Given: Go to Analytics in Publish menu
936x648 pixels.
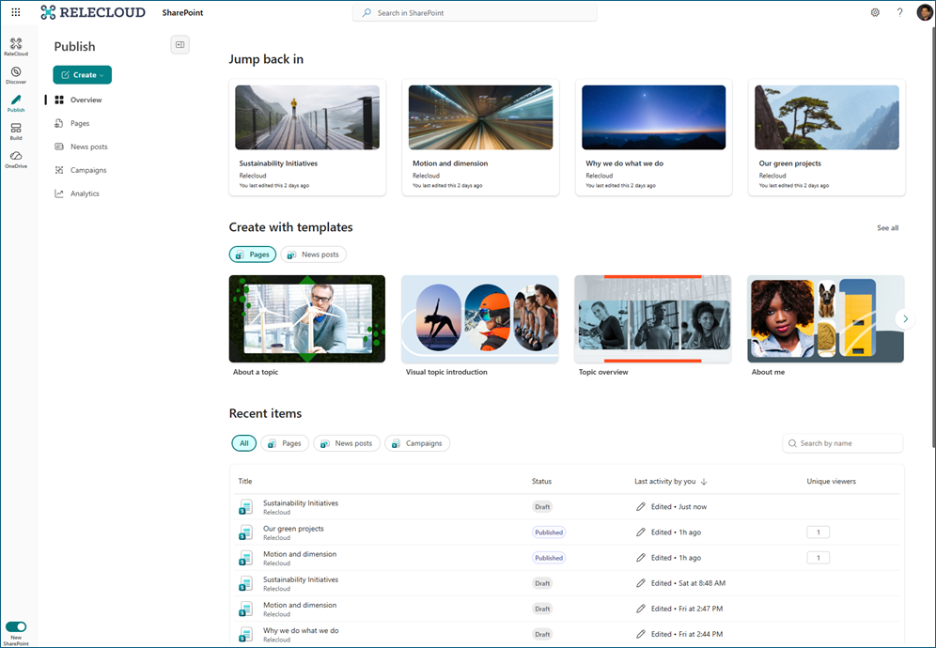Looking at the screenshot, I should [84, 194].
